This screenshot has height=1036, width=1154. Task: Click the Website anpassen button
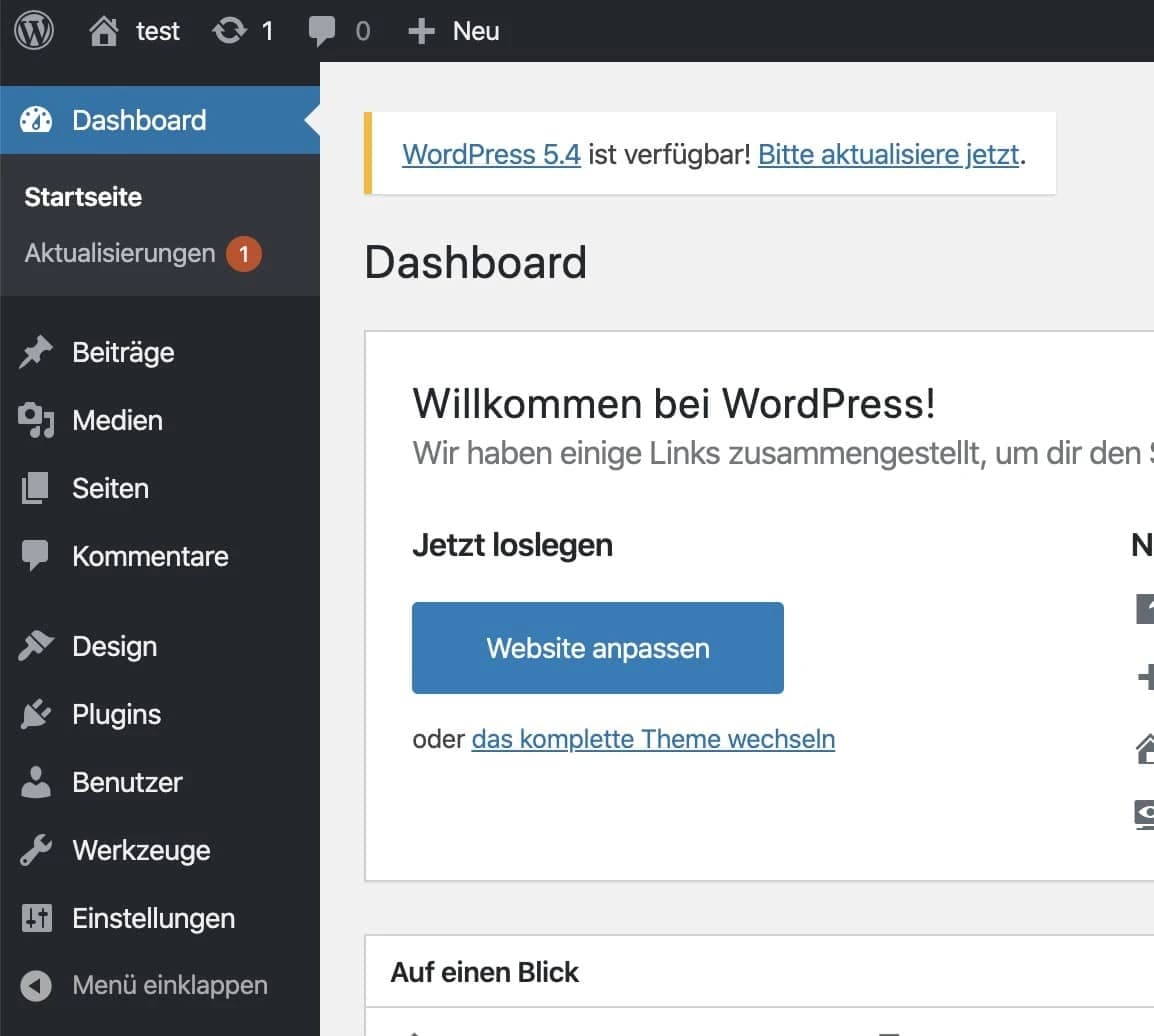click(597, 648)
